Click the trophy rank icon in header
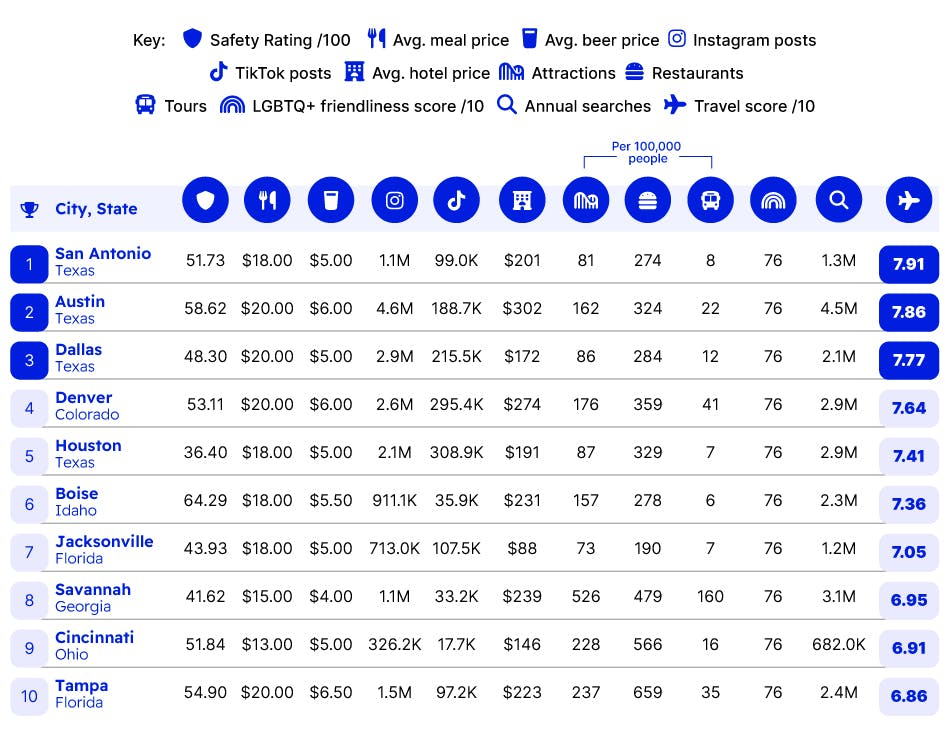Viewport: 948px width, 733px height. pyautogui.click(x=29, y=209)
